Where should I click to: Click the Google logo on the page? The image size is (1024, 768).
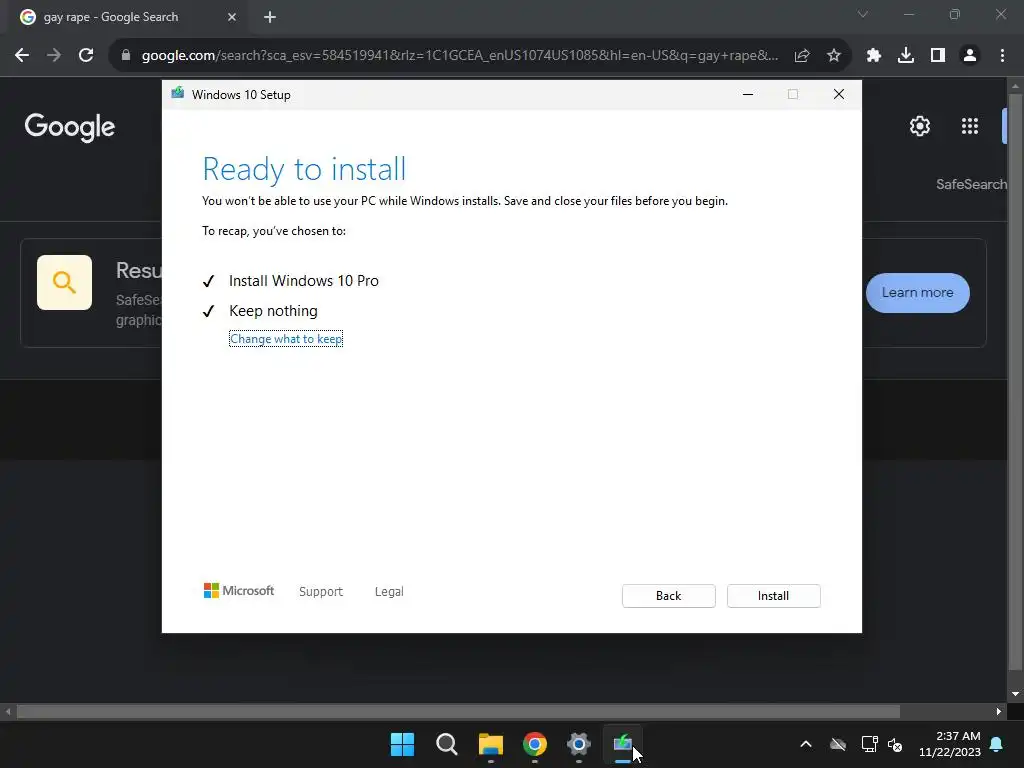[70, 127]
